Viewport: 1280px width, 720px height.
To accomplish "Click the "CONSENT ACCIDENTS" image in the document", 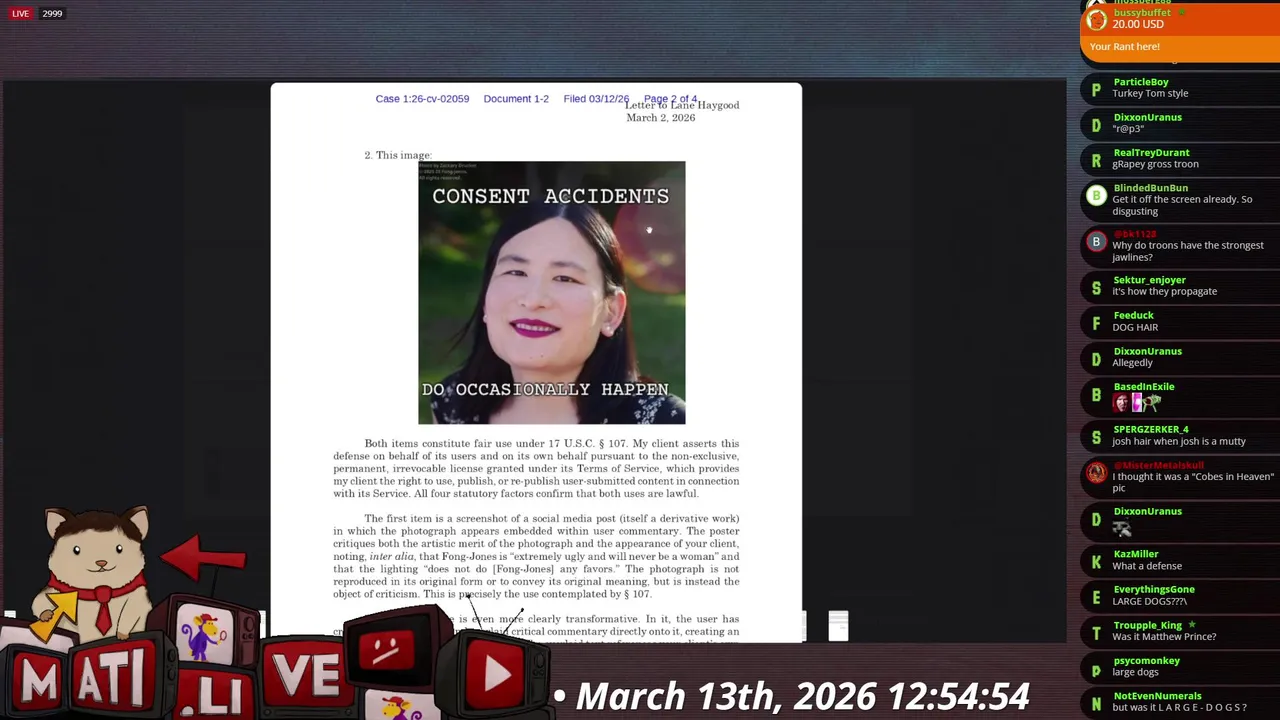I will click(551, 292).
